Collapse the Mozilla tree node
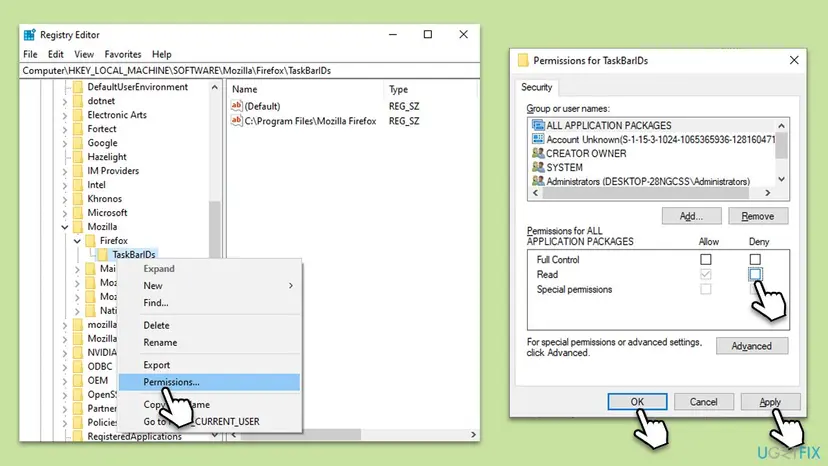Viewport: 828px width, 466px height. 65,227
